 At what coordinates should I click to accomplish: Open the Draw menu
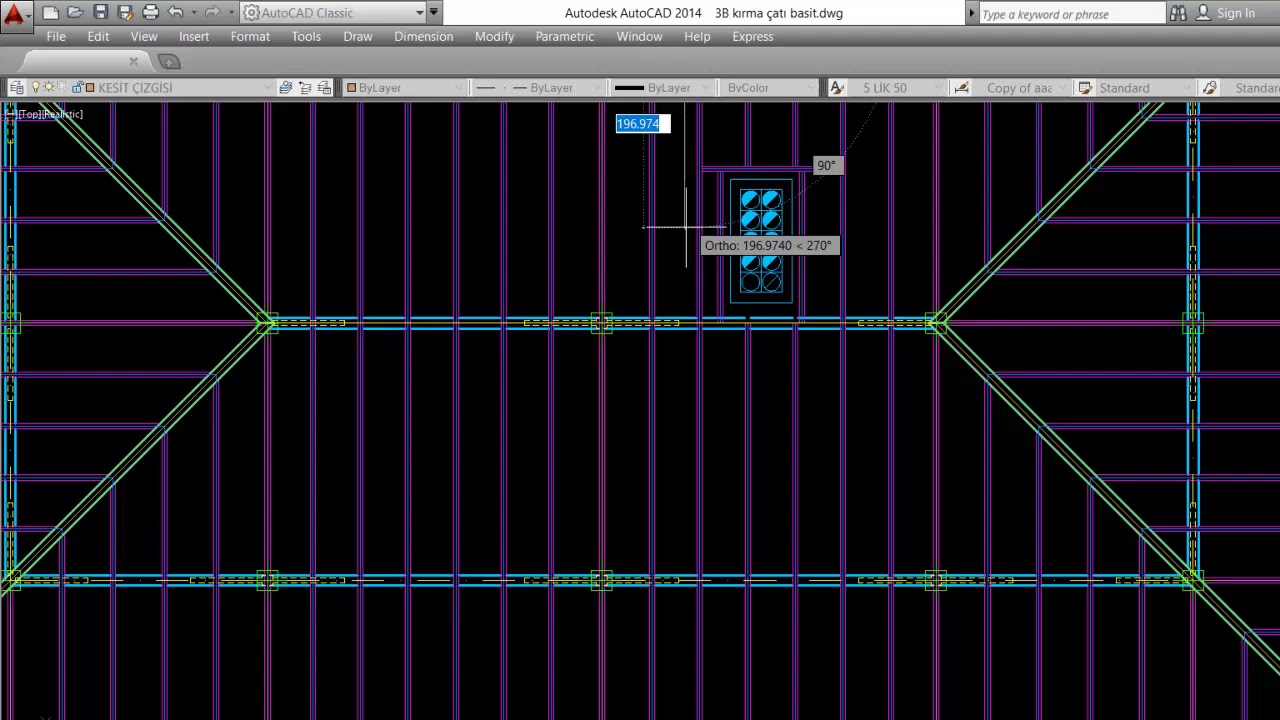point(358,36)
